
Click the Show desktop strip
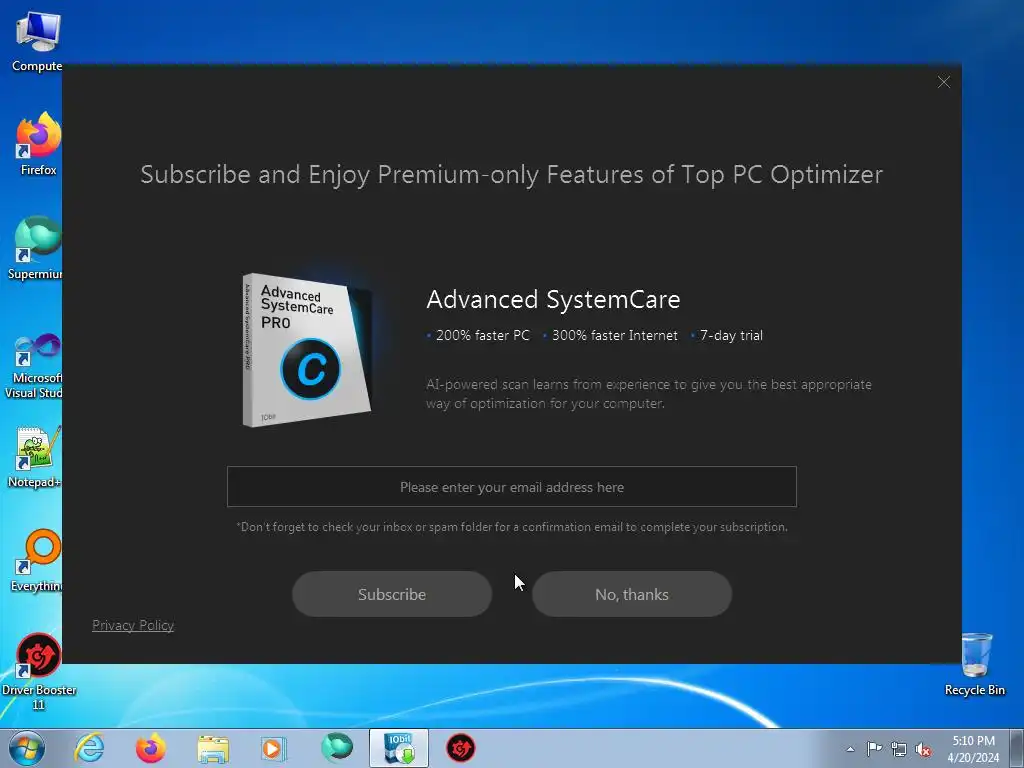(1017, 748)
